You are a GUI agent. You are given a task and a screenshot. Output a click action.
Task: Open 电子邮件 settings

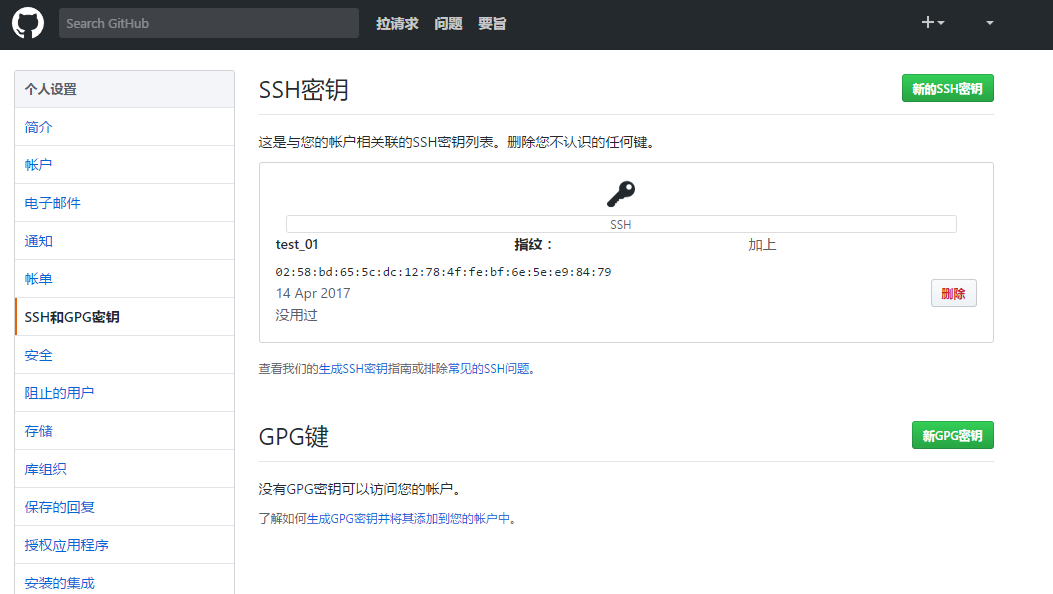point(52,203)
